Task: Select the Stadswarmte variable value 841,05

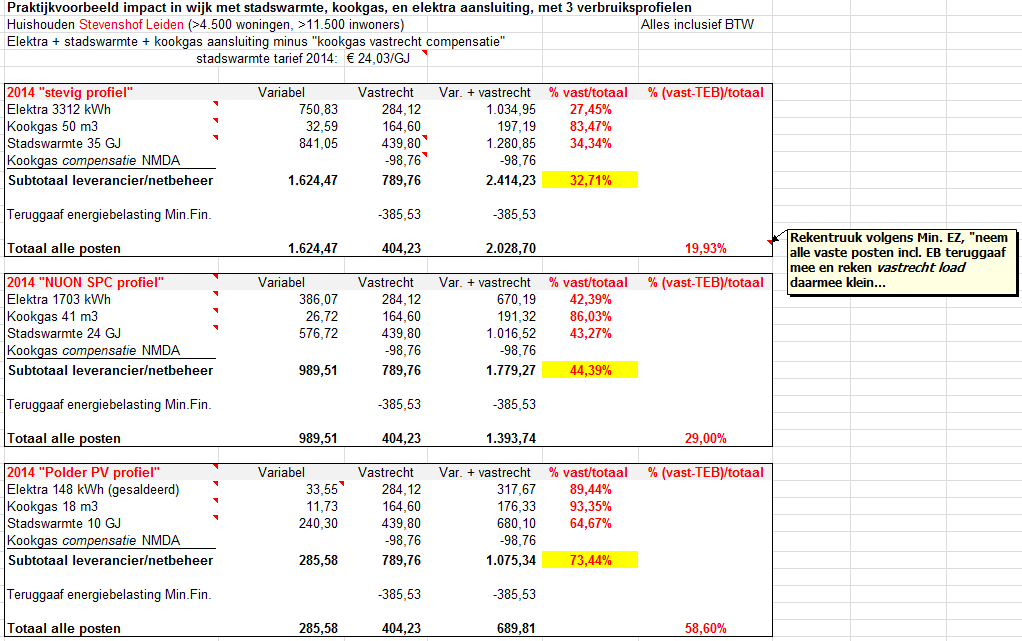Action: coord(318,143)
